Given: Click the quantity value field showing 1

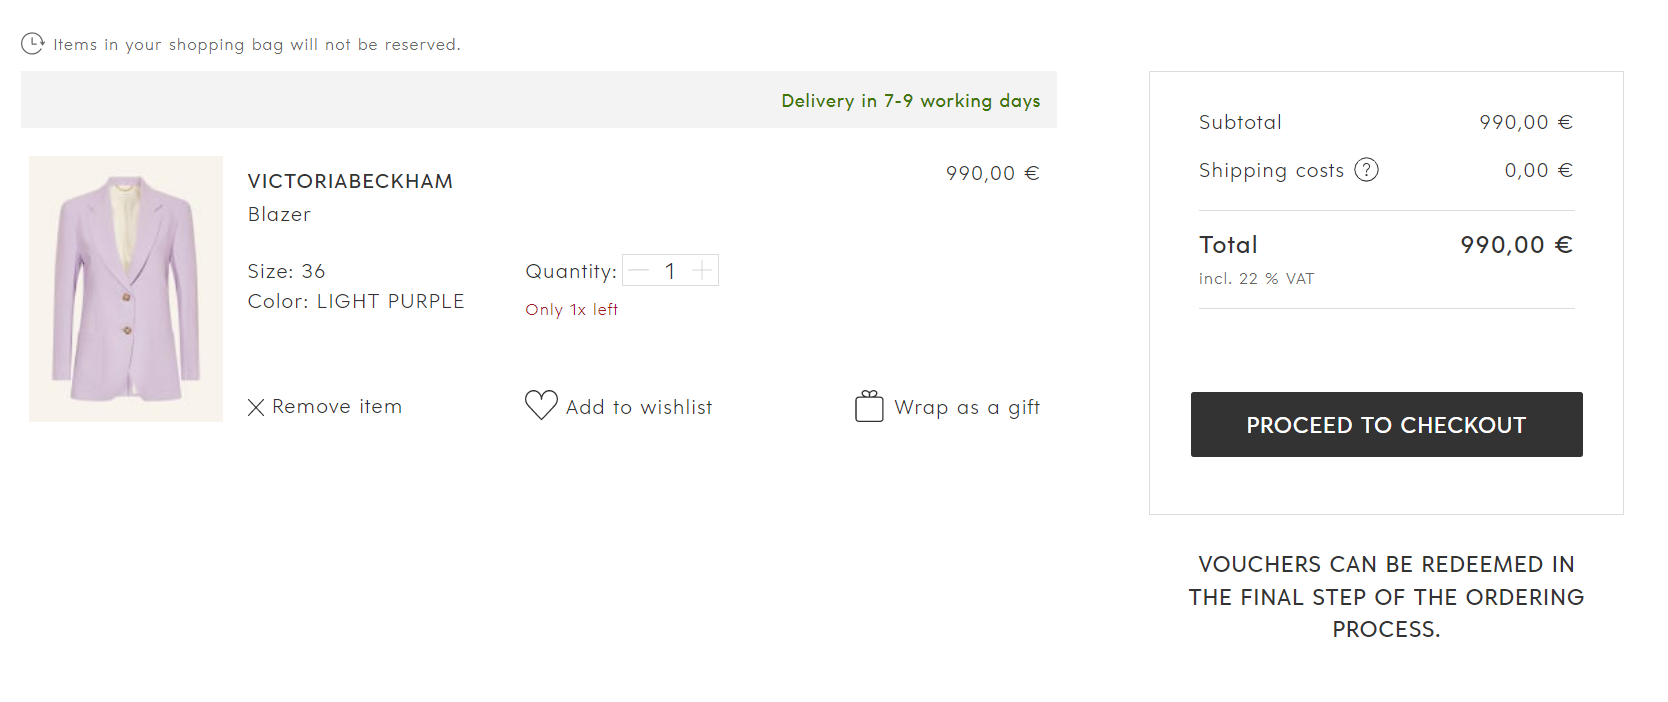Looking at the screenshot, I should [x=670, y=271].
